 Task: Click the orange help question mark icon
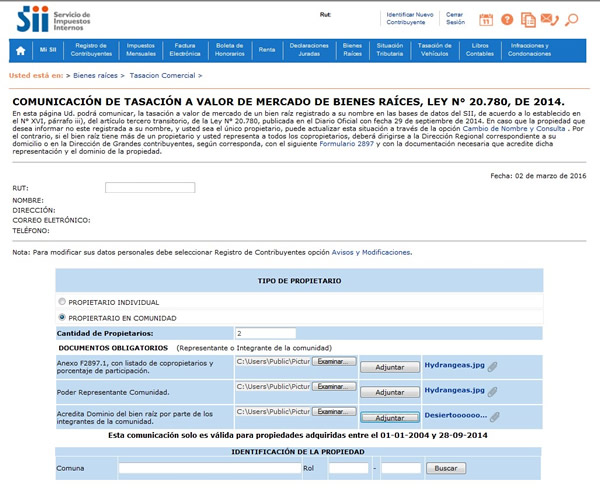(507, 19)
